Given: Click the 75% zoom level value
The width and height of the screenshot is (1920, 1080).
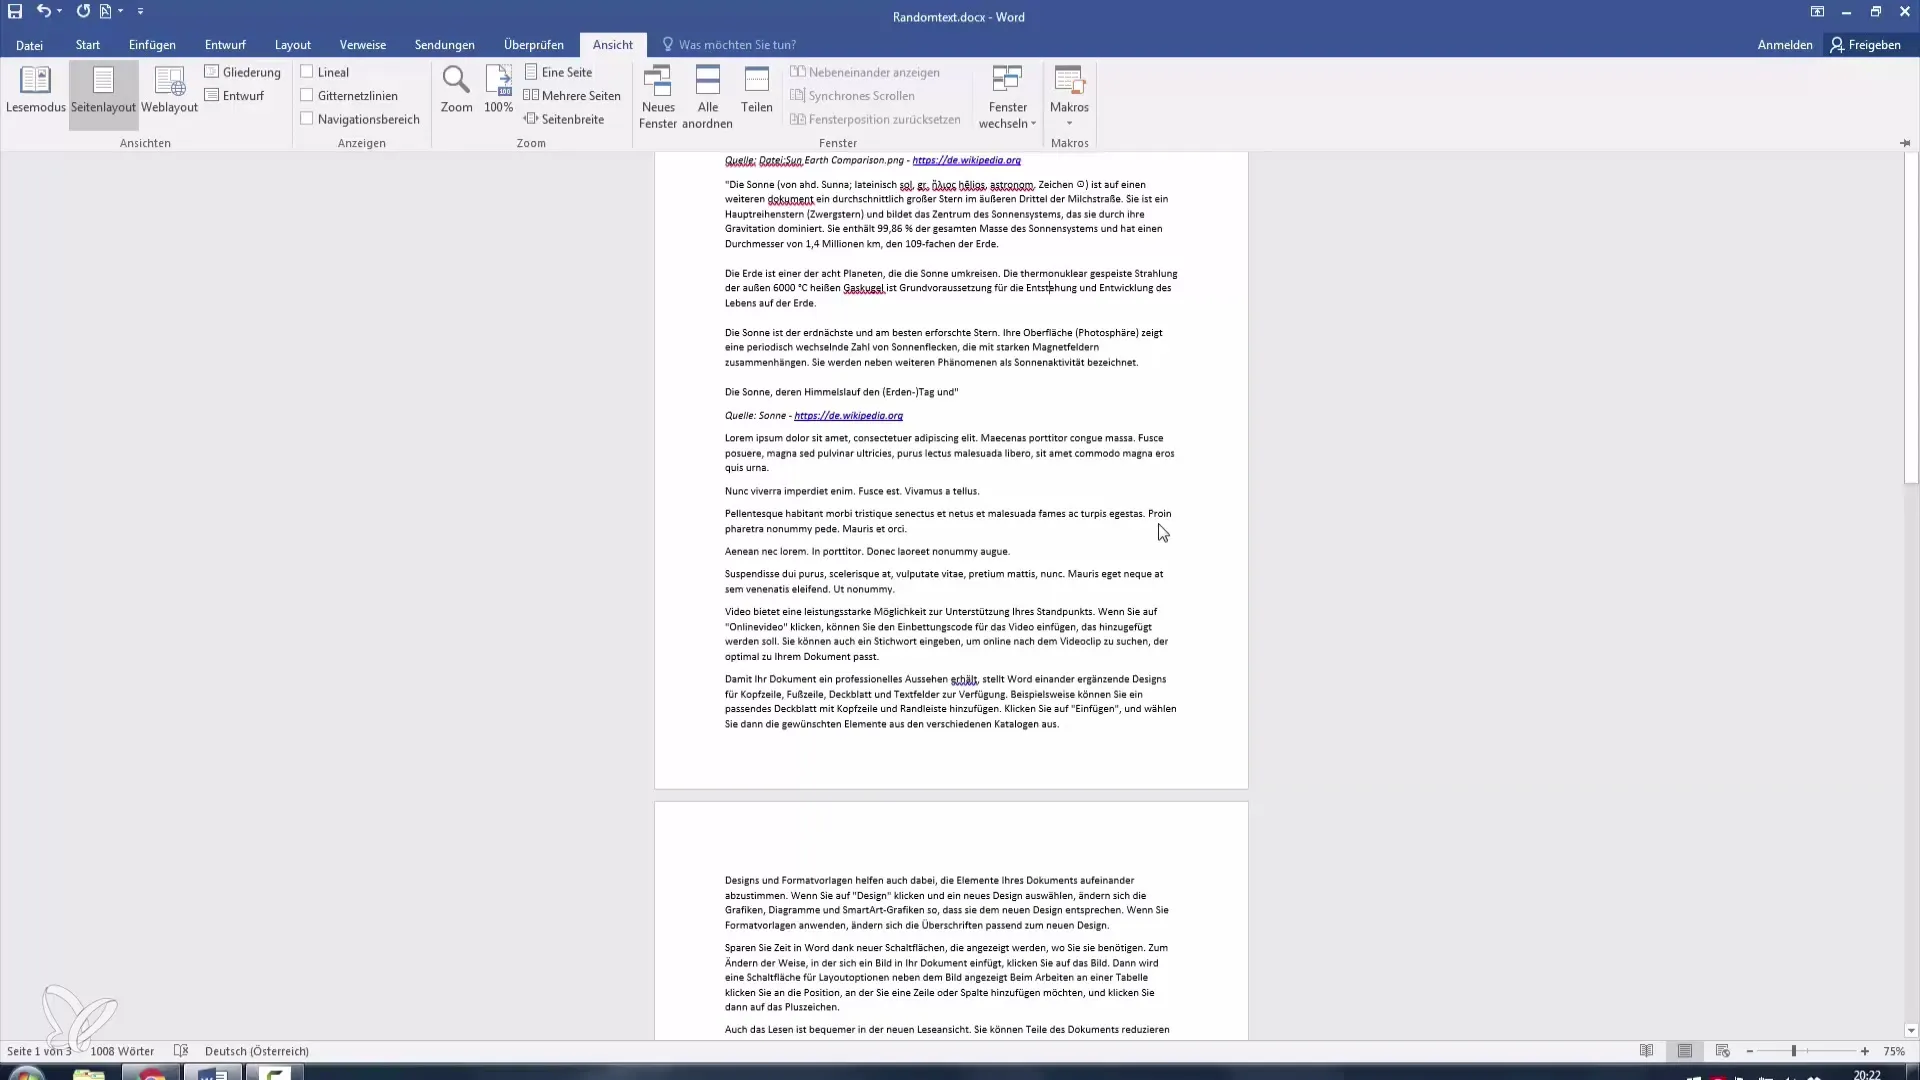Looking at the screenshot, I should 1894,1051.
